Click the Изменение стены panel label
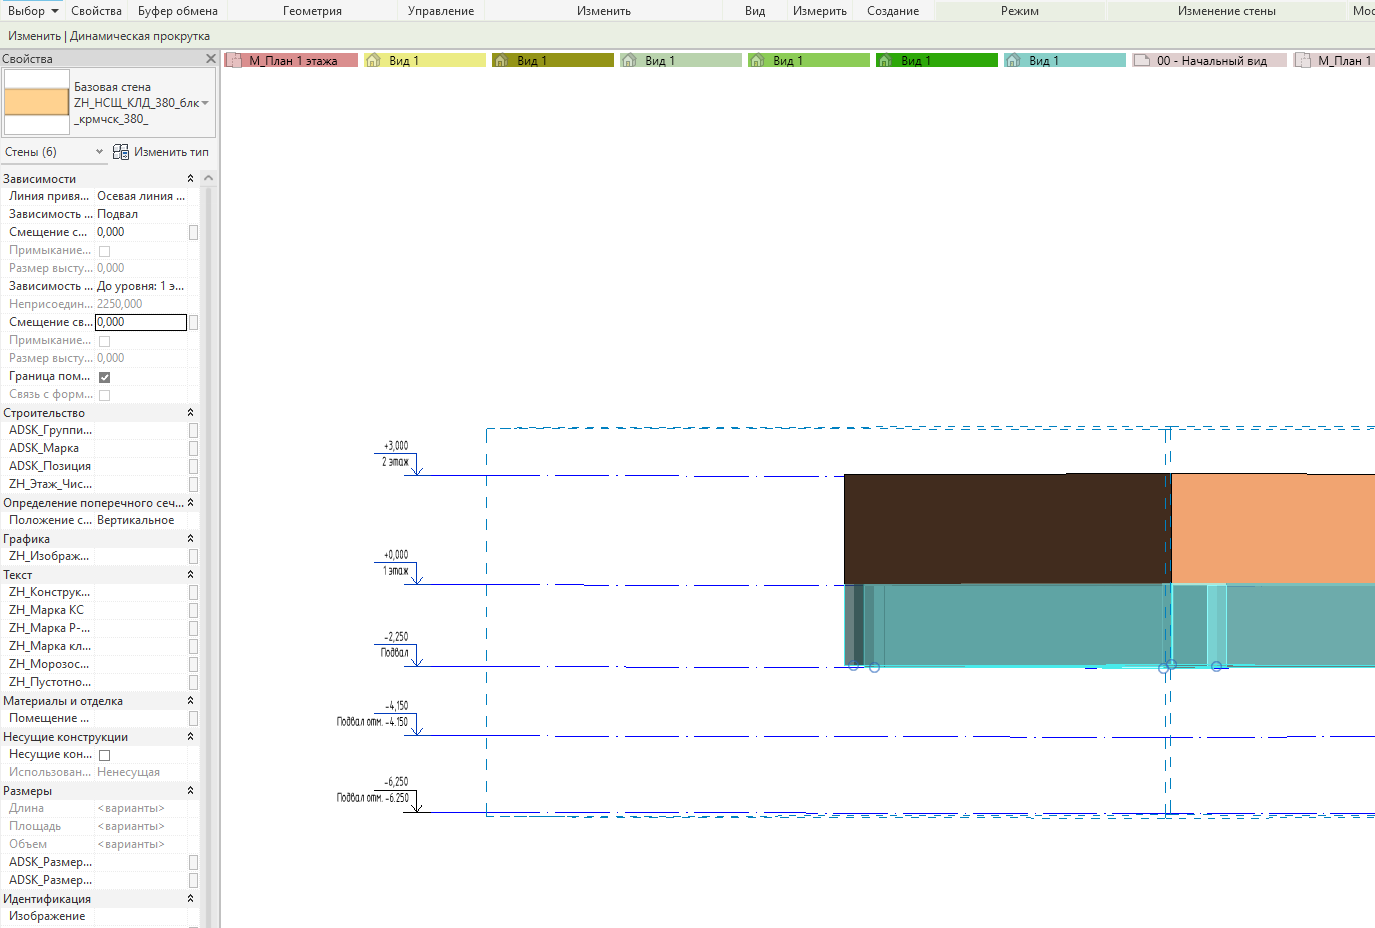The width and height of the screenshot is (1375, 928). (1227, 11)
